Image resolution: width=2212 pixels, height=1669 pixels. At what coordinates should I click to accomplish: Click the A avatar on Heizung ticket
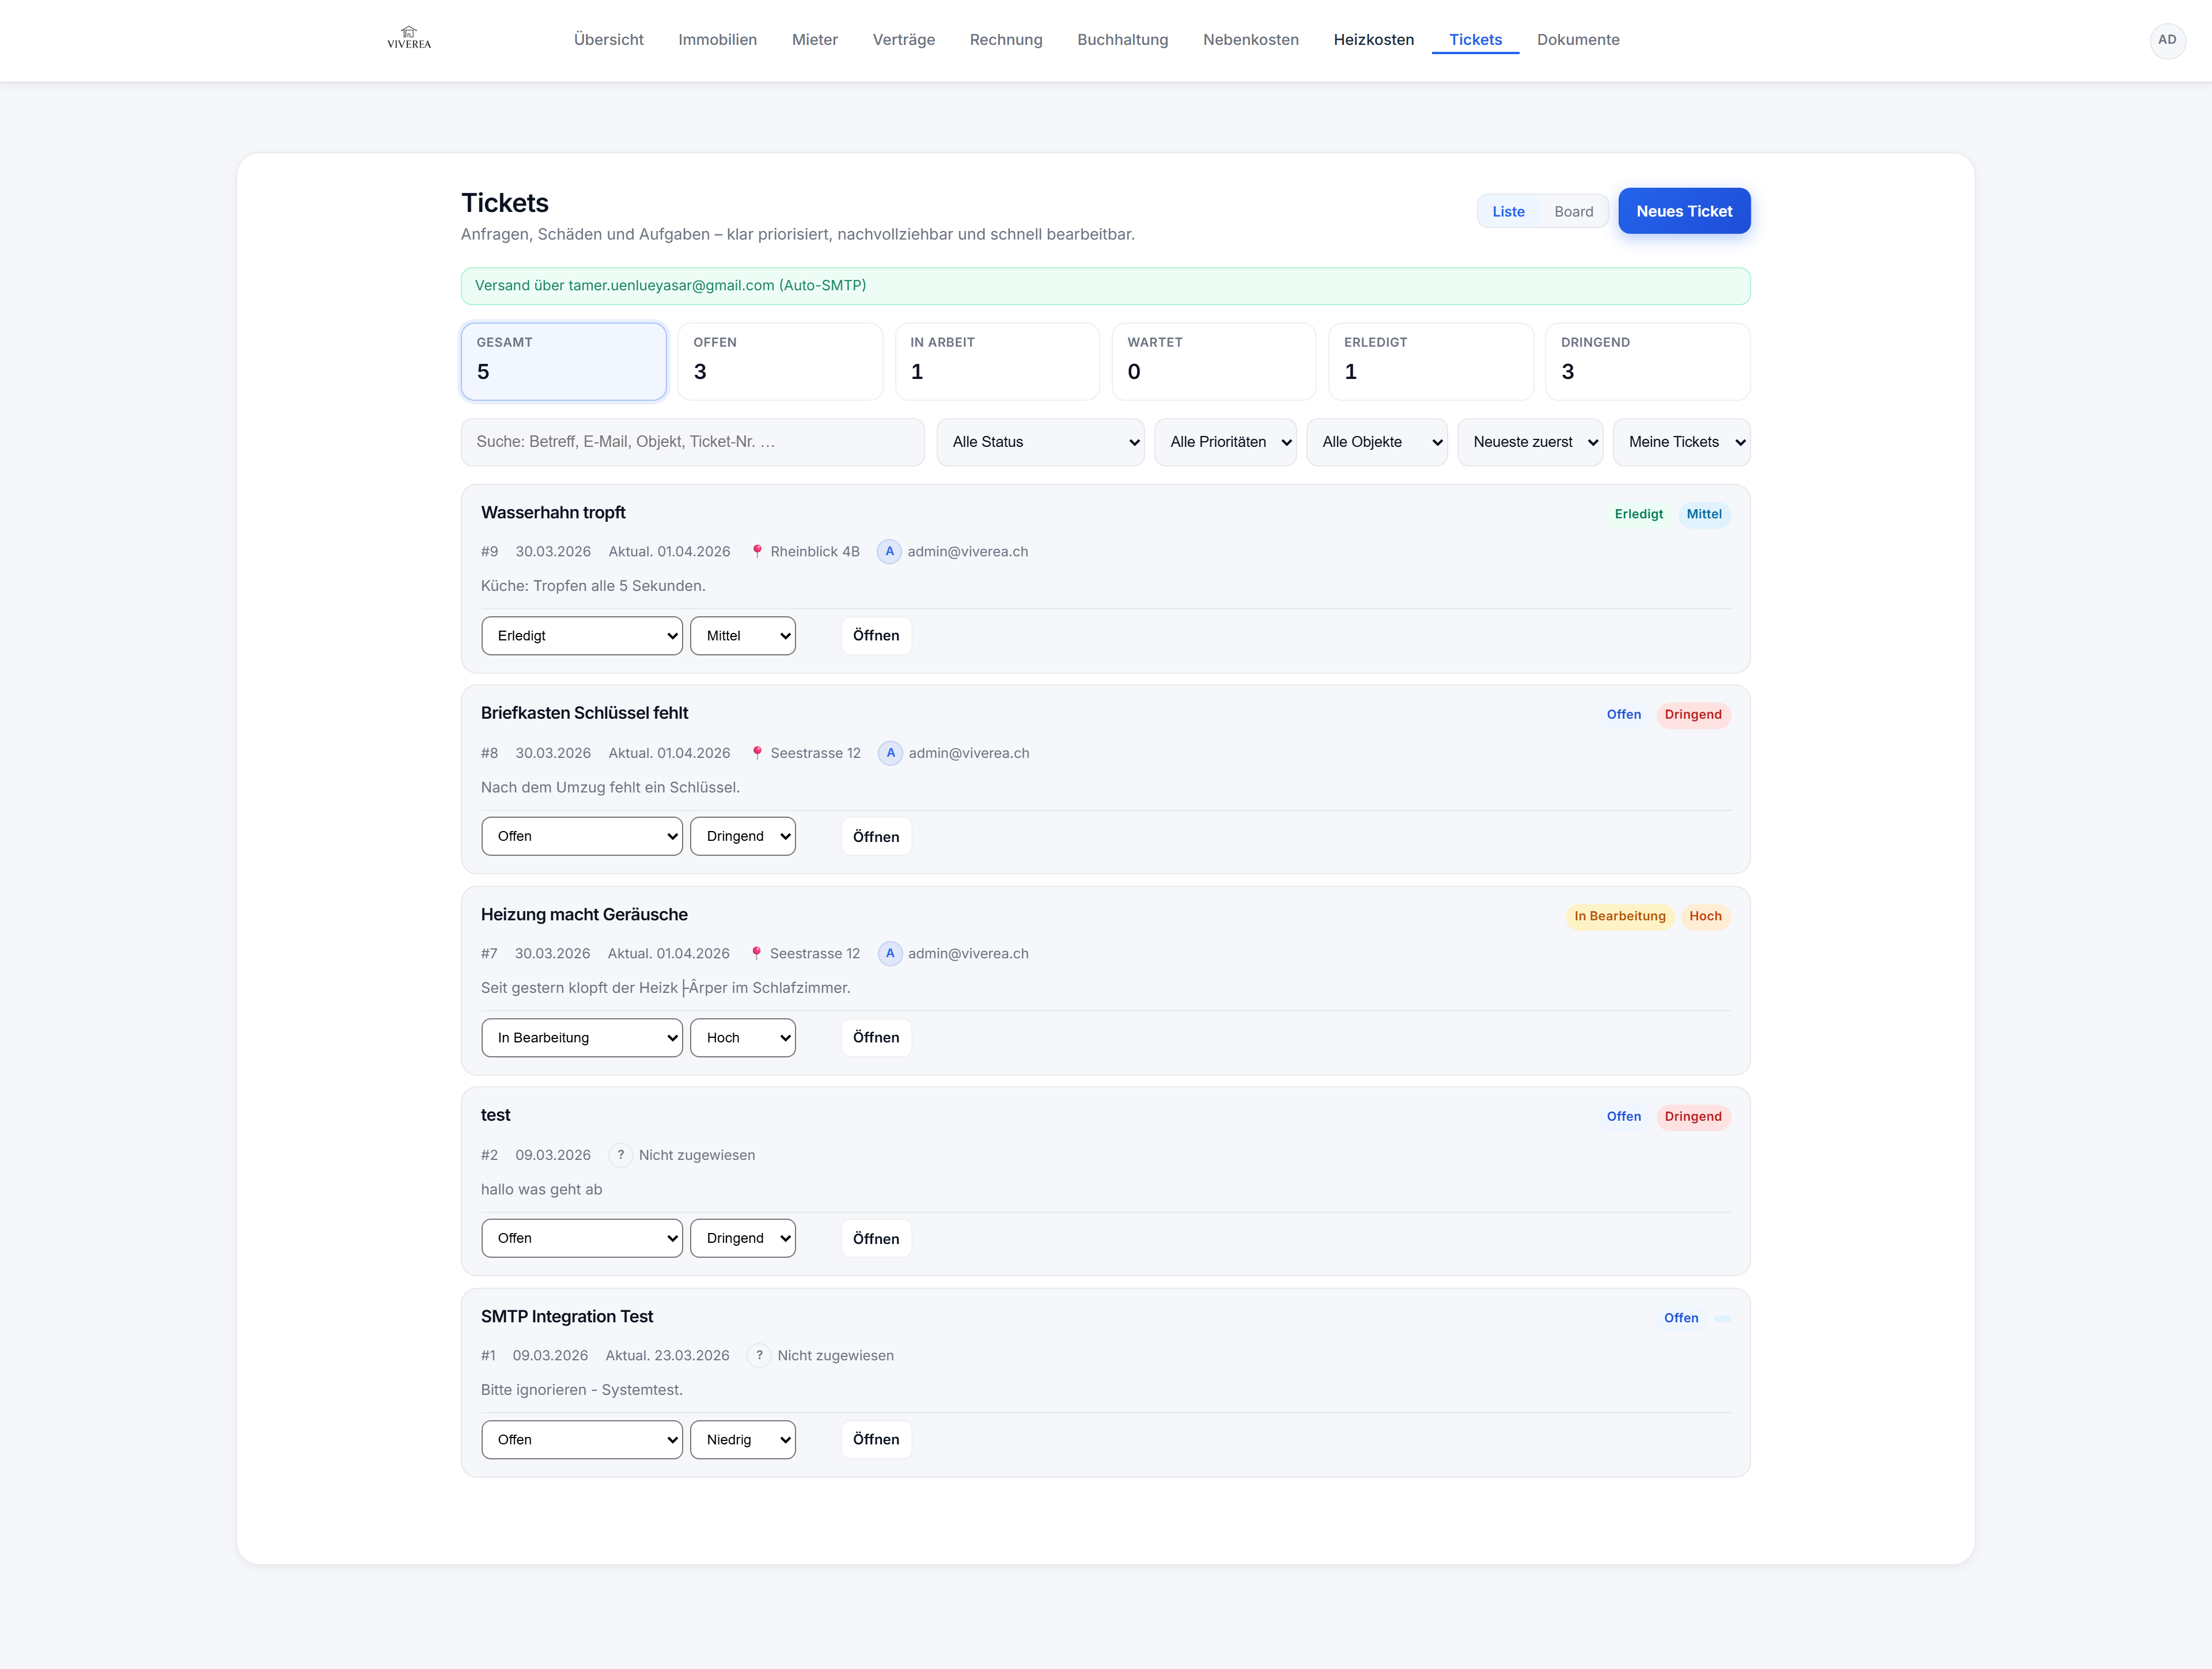click(890, 954)
